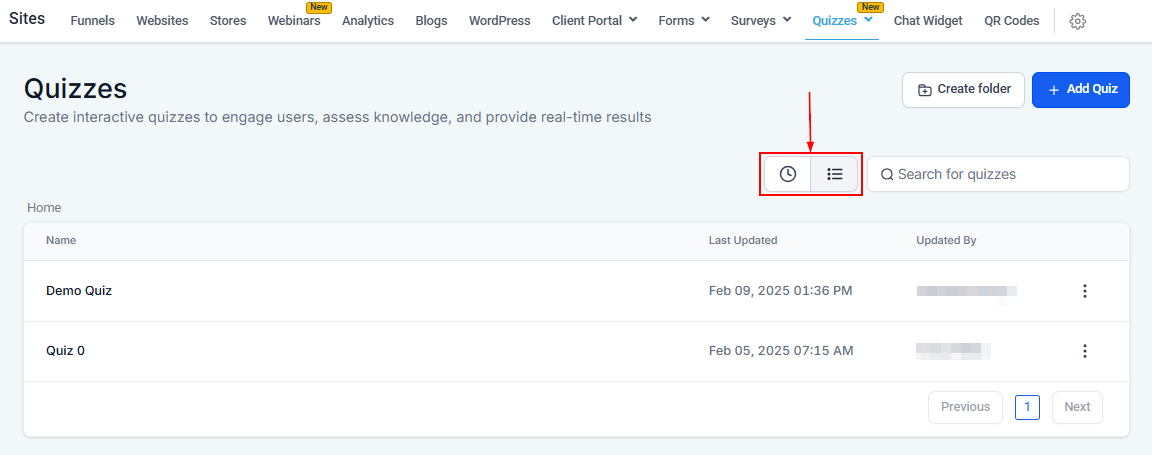Click the folder icon in Create folder
1152x455 pixels.
(x=925, y=90)
